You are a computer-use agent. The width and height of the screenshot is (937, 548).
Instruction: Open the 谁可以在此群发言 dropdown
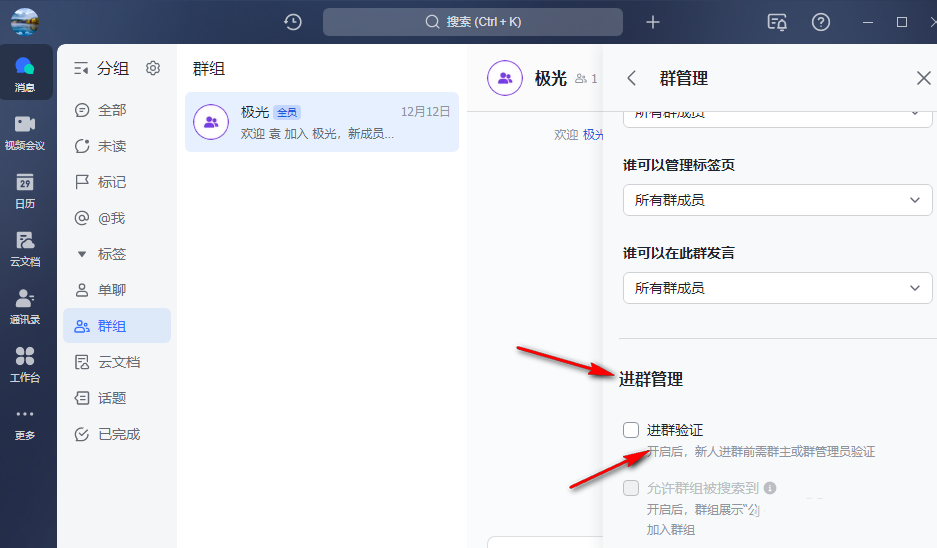click(x=777, y=288)
